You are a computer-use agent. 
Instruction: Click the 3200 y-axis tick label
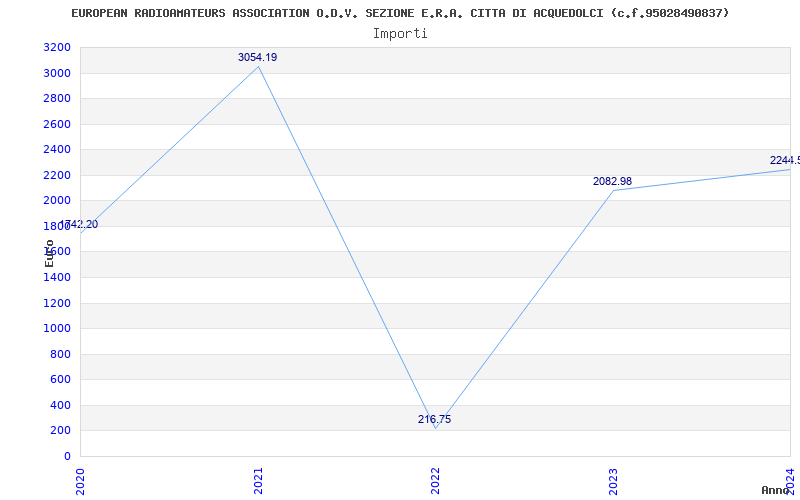pyautogui.click(x=57, y=48)
